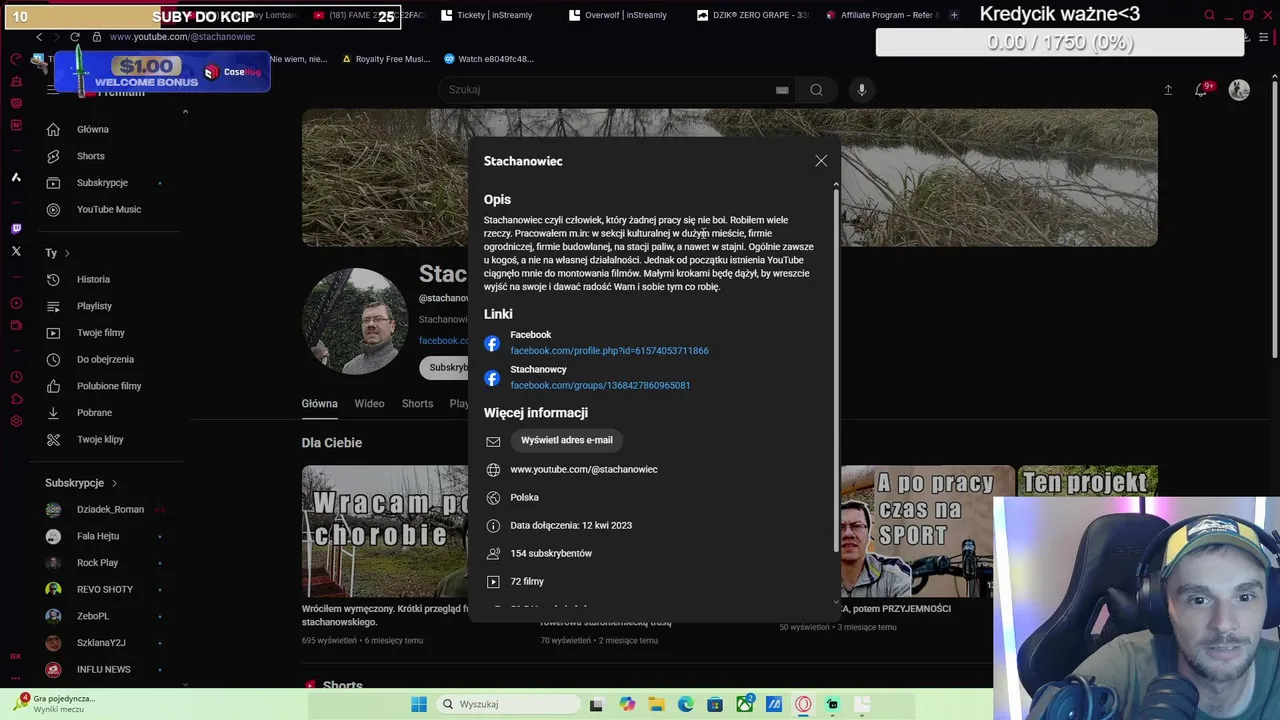
Task: Click the Stachanowiec channel avatar
Action: click(x=355, y=321)
